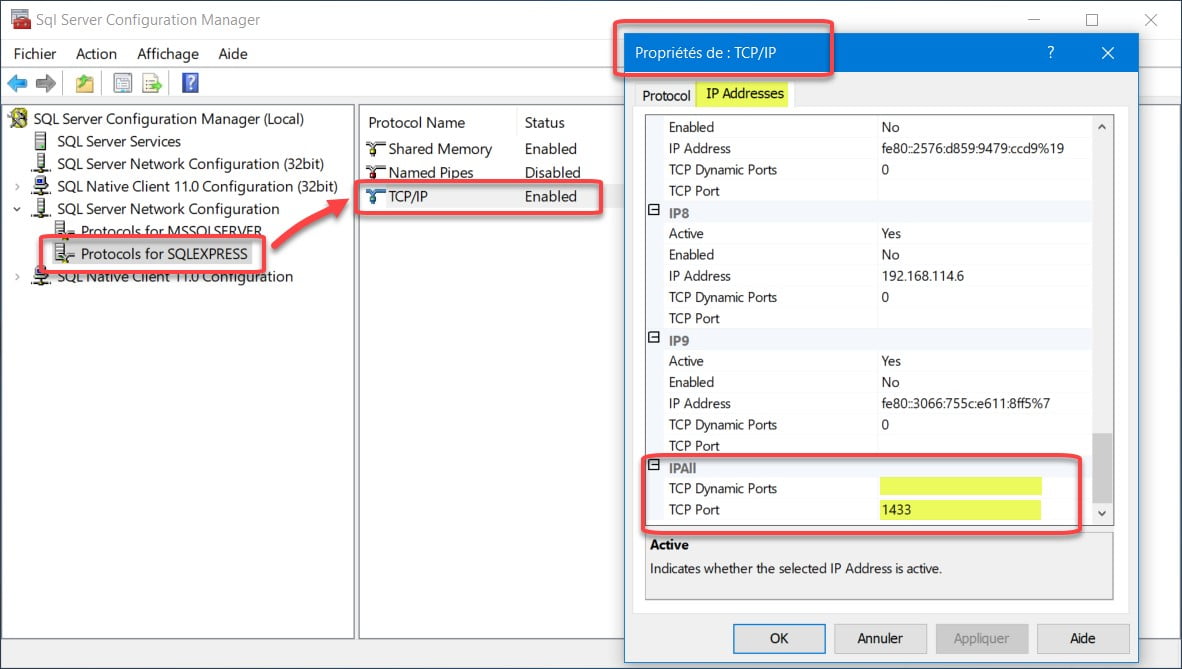The height and width of the screenshot is (669, 1182).
Task: Click the blue Help question mark icon
Action: pos(190,84)
